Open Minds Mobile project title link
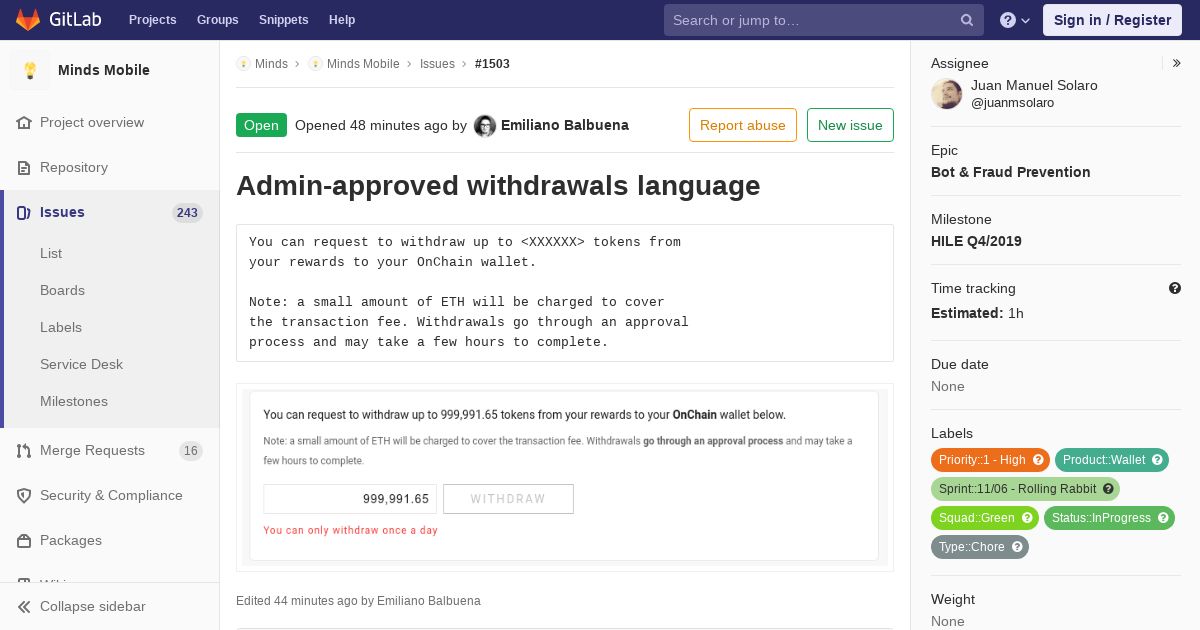1200x630 pixels. [104, 70]
